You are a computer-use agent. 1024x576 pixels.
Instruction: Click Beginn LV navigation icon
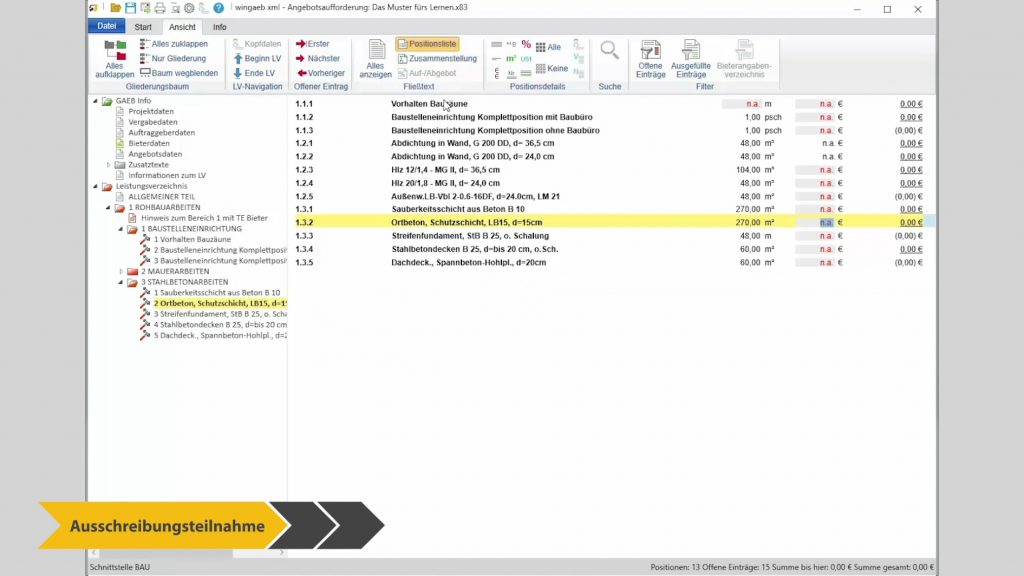(262, 58)
